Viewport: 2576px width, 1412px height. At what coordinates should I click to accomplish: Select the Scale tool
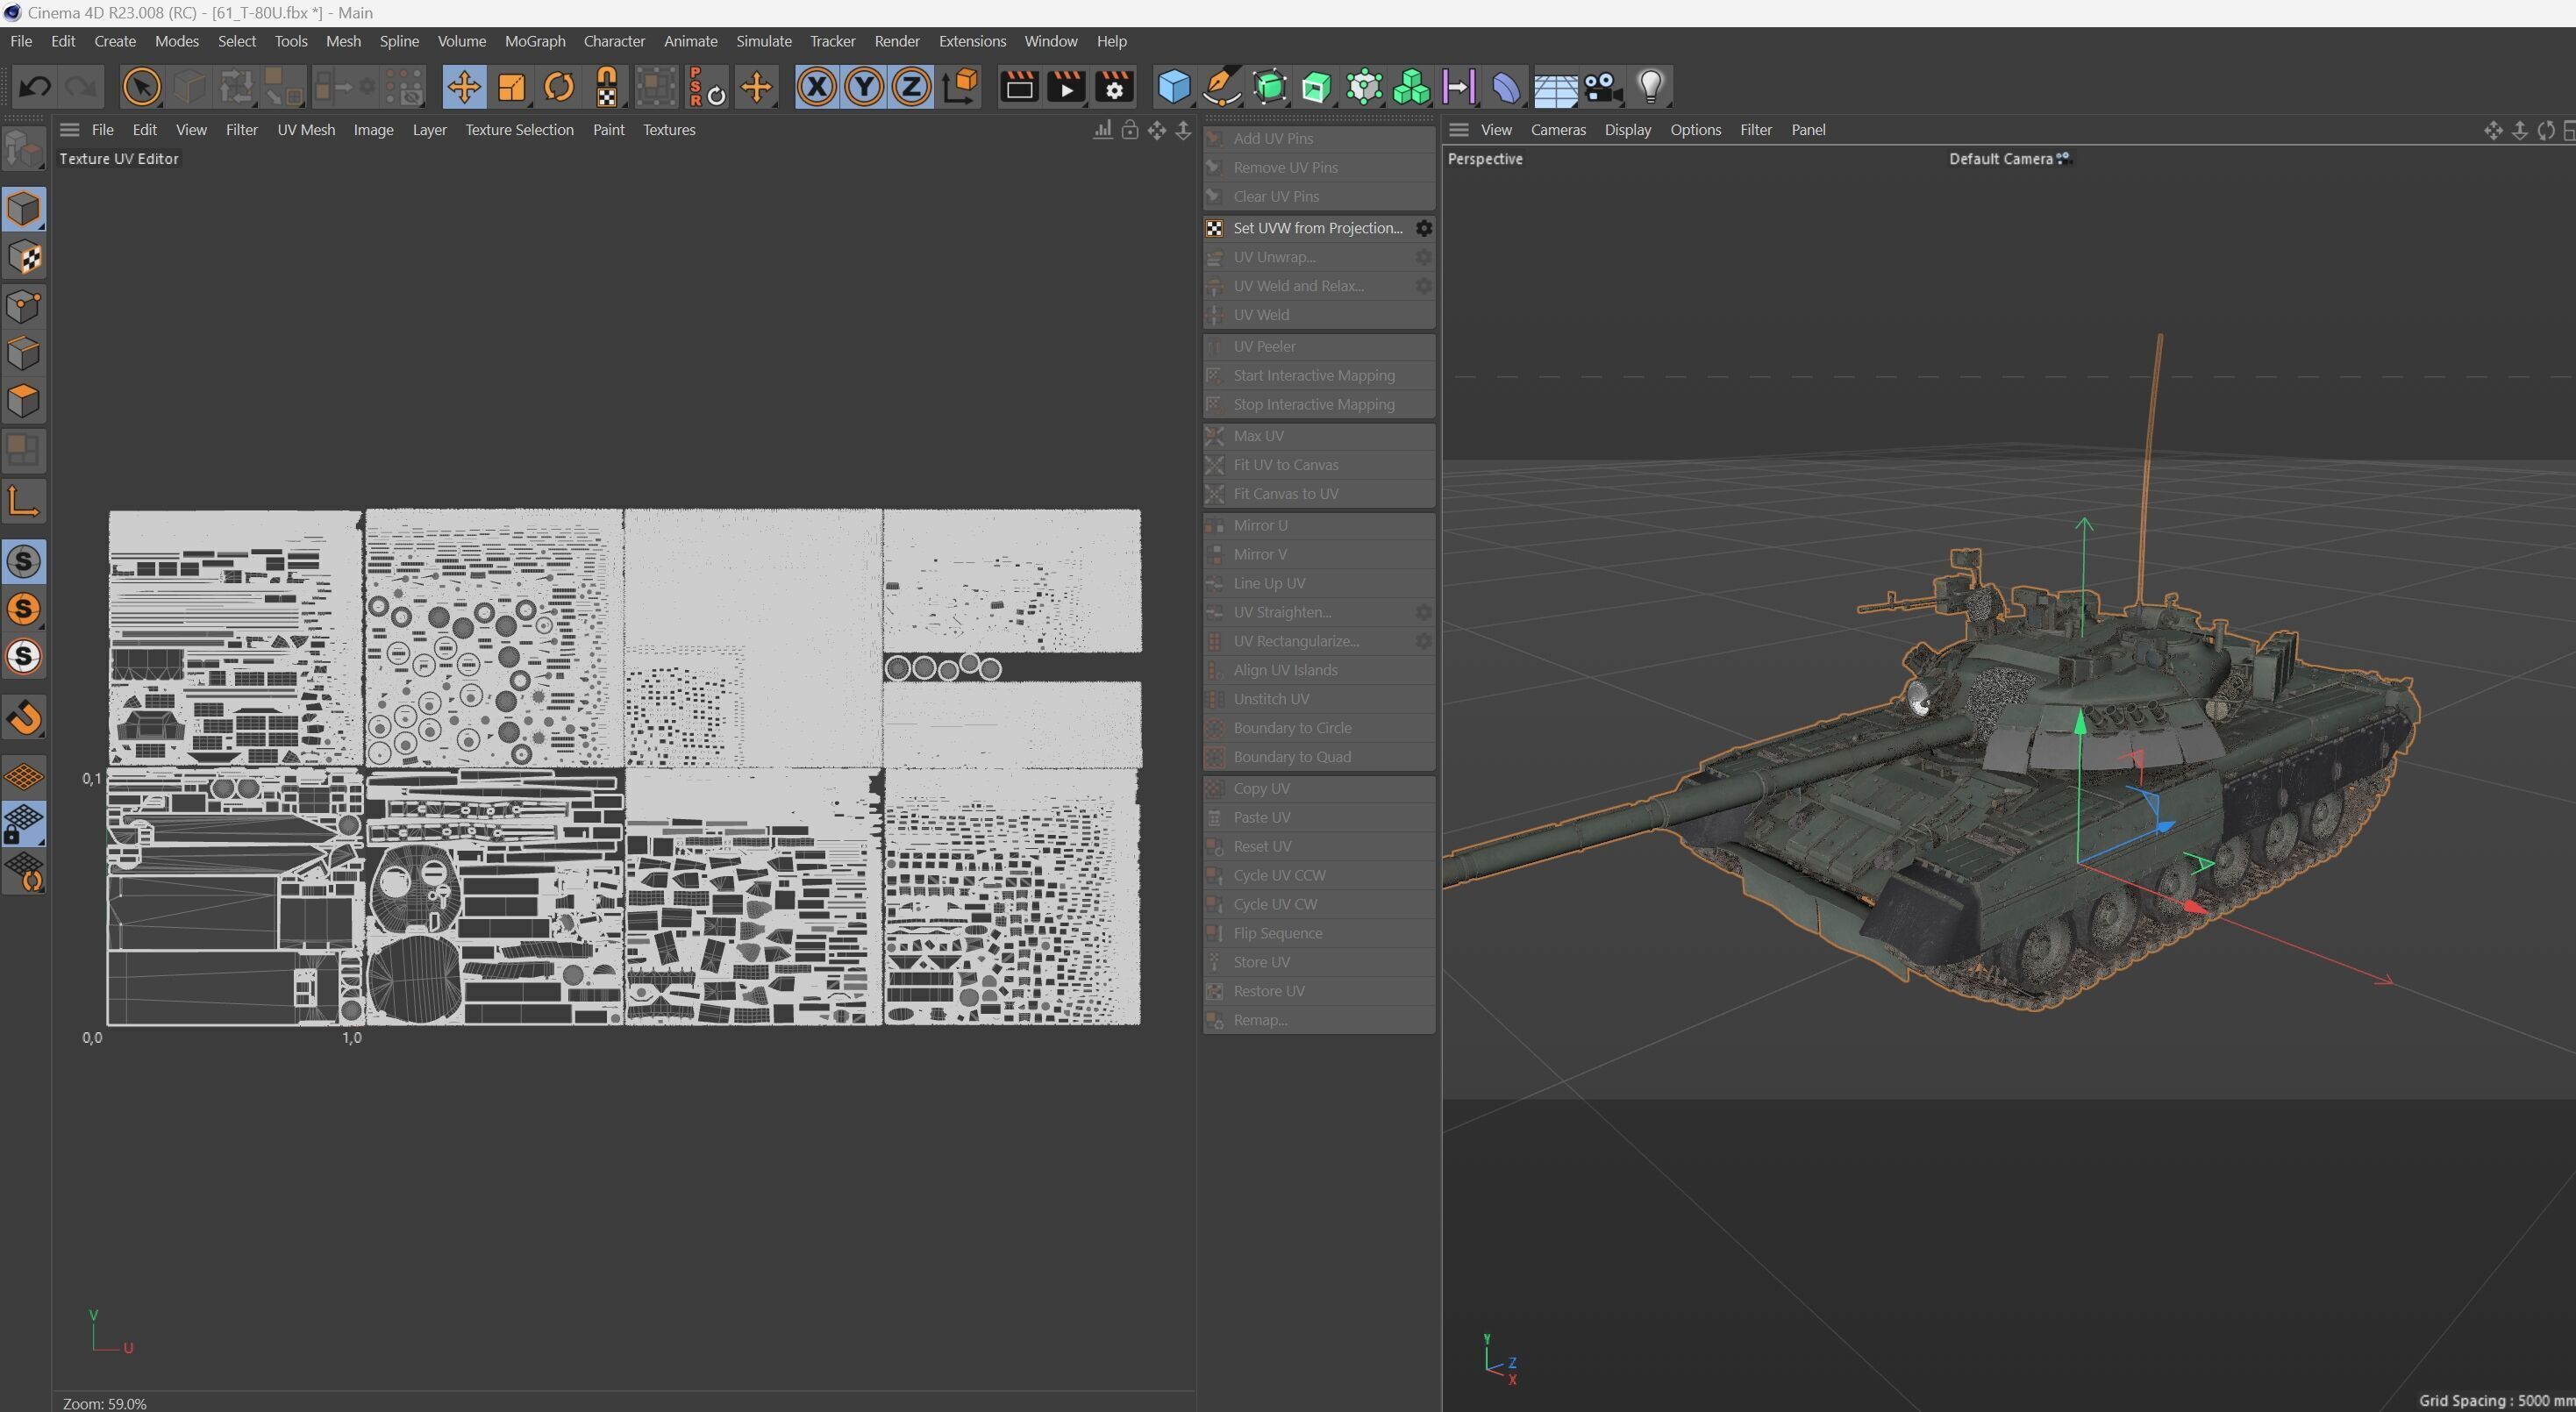click(x=511, y=87)
